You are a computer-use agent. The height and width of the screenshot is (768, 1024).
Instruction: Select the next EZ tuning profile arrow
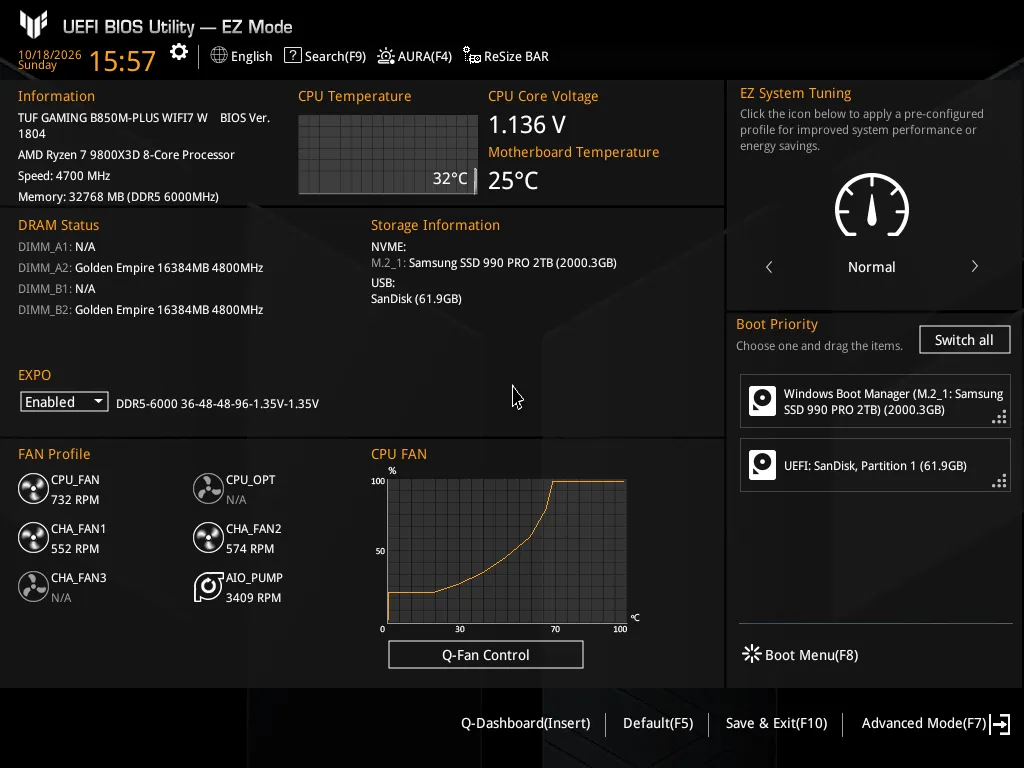pyautogui.click(x=974, y=266)
